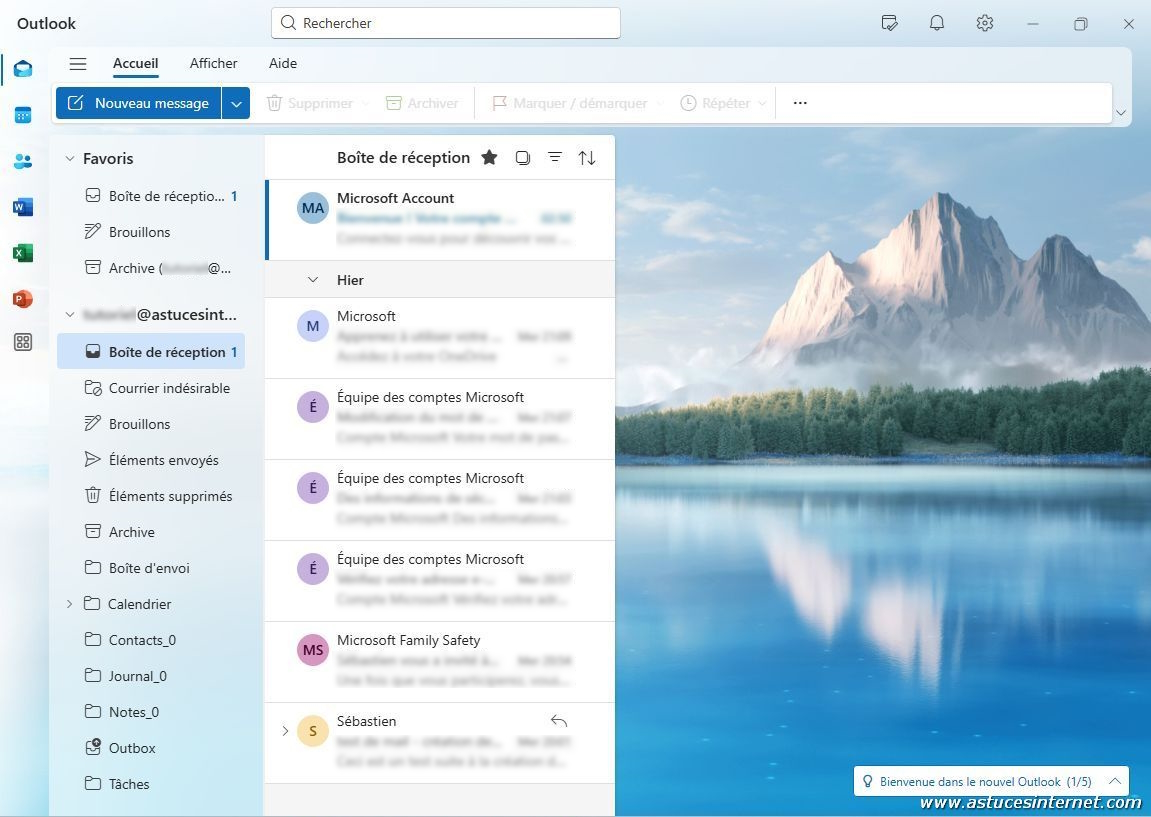Viewport: 1151px width, 817px height.
Task: Select the MA avatar of Microsoft Account message
Action: 313,208
